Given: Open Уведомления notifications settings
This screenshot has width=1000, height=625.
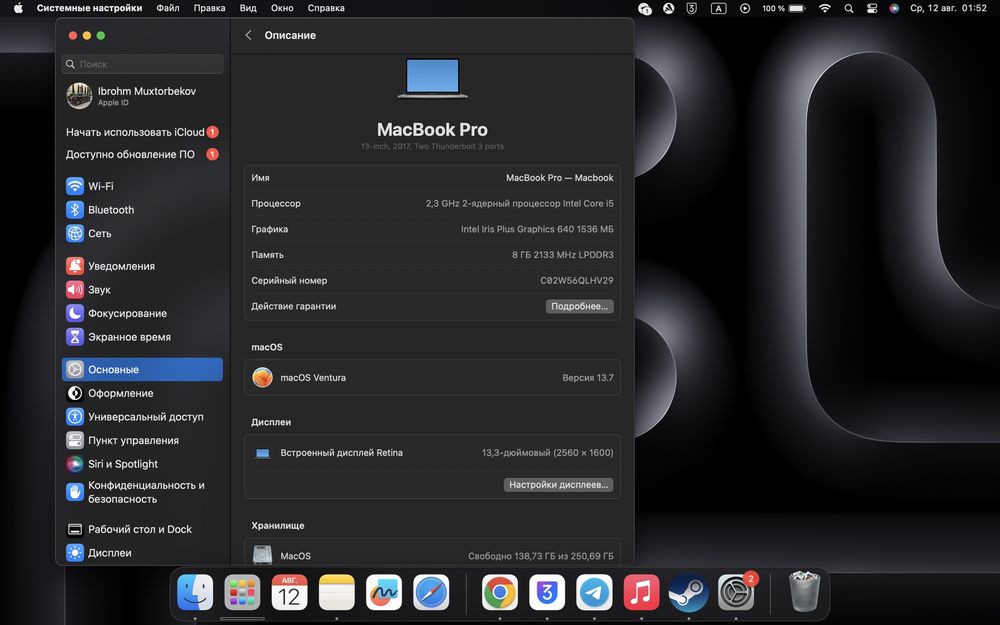Looking at the screenshot, I should [142, 266].
